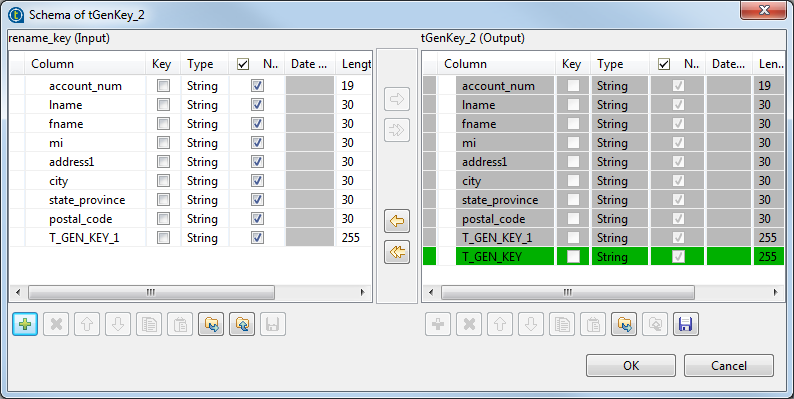Toggle Key checkbox for input T_GEN_KEY_1

[163, 237]
